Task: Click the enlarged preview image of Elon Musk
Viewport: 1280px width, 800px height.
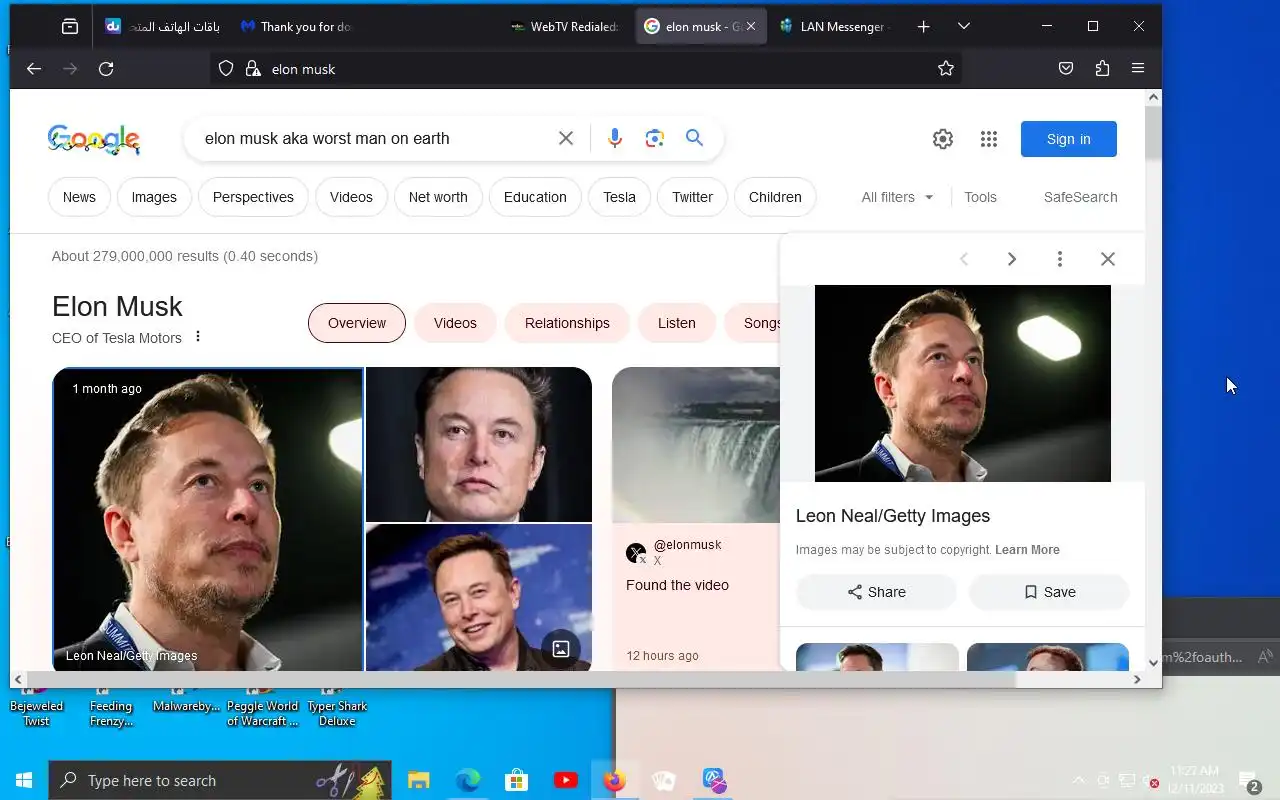Action: [x=963, y=384]
